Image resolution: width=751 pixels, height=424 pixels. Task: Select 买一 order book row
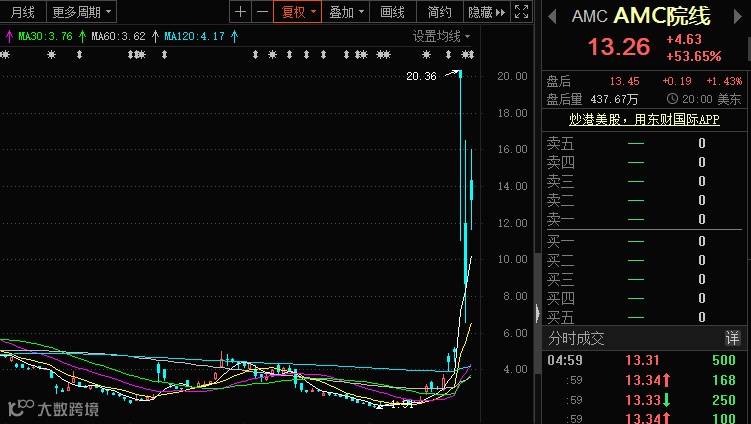pos(642,241)
